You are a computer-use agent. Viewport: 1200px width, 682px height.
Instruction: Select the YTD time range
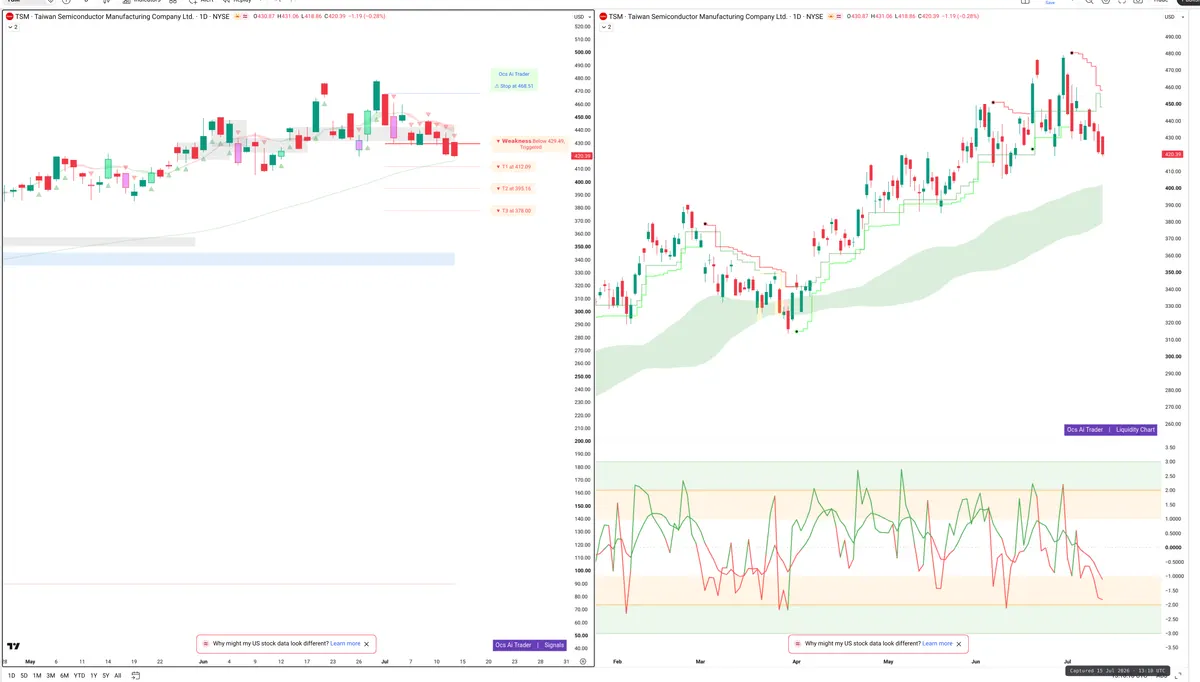pyautogui.click(x=79, y=676)
